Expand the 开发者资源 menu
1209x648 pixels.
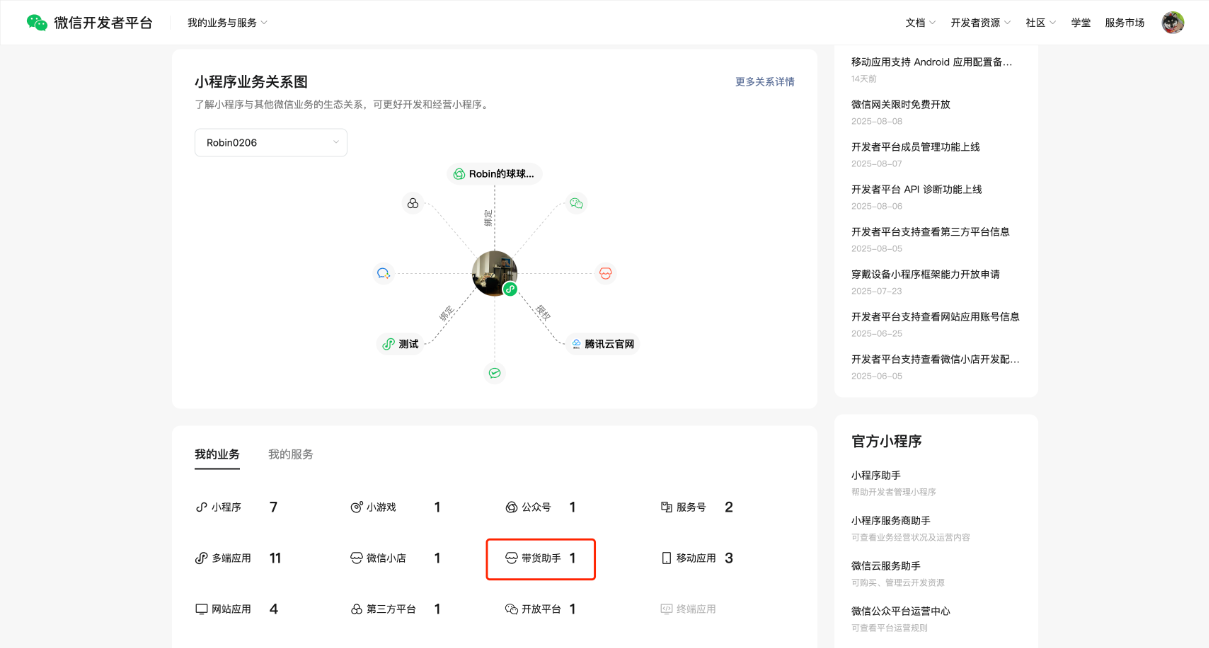[980, 22]
